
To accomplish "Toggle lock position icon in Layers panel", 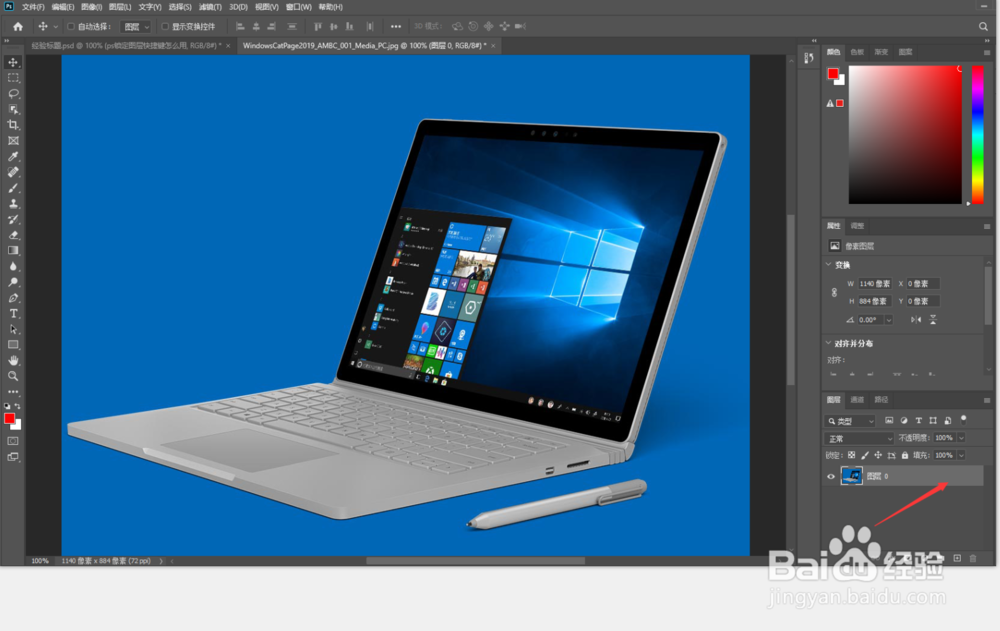I will click(x=878, y=455).
